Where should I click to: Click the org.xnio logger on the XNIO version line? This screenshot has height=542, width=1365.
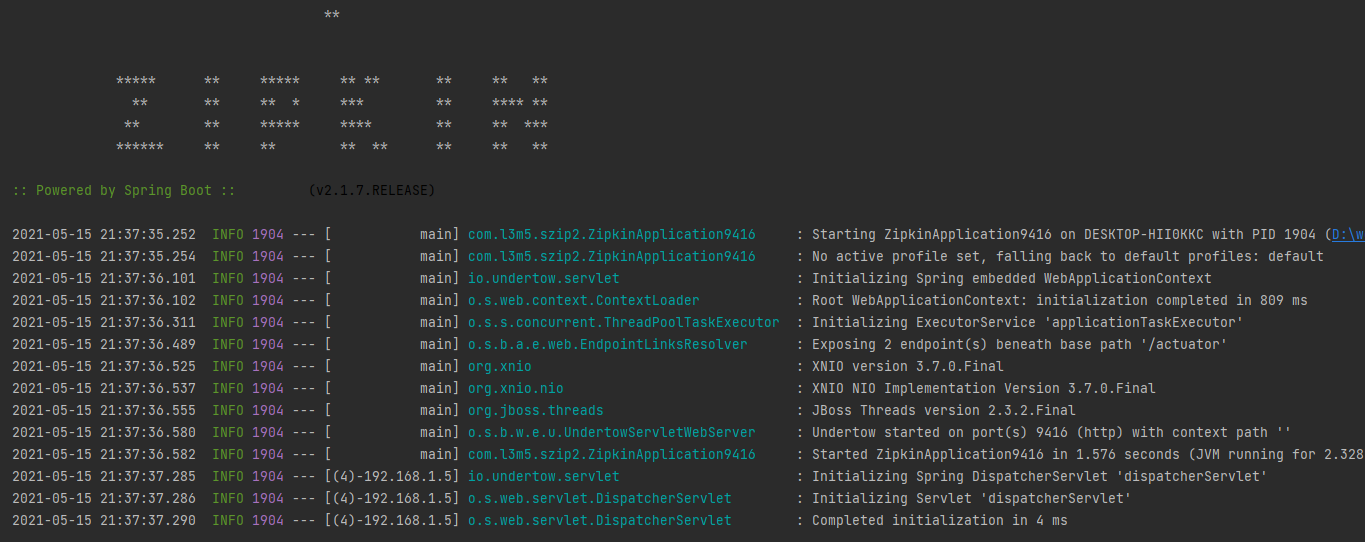(499, 367)
